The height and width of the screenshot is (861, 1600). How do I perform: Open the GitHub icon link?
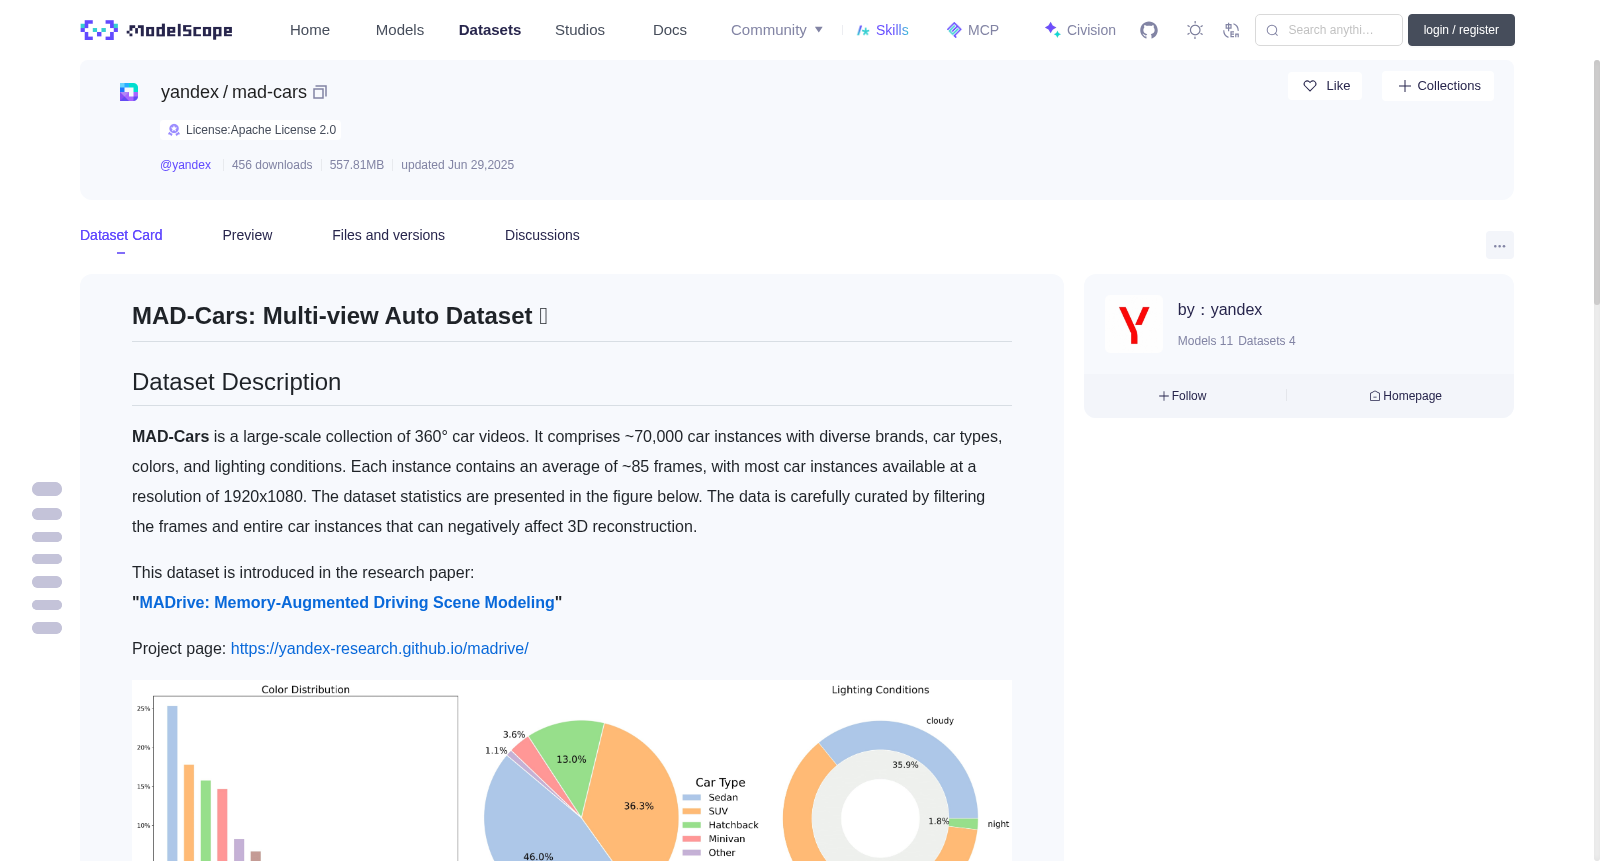click(1149, 30)
